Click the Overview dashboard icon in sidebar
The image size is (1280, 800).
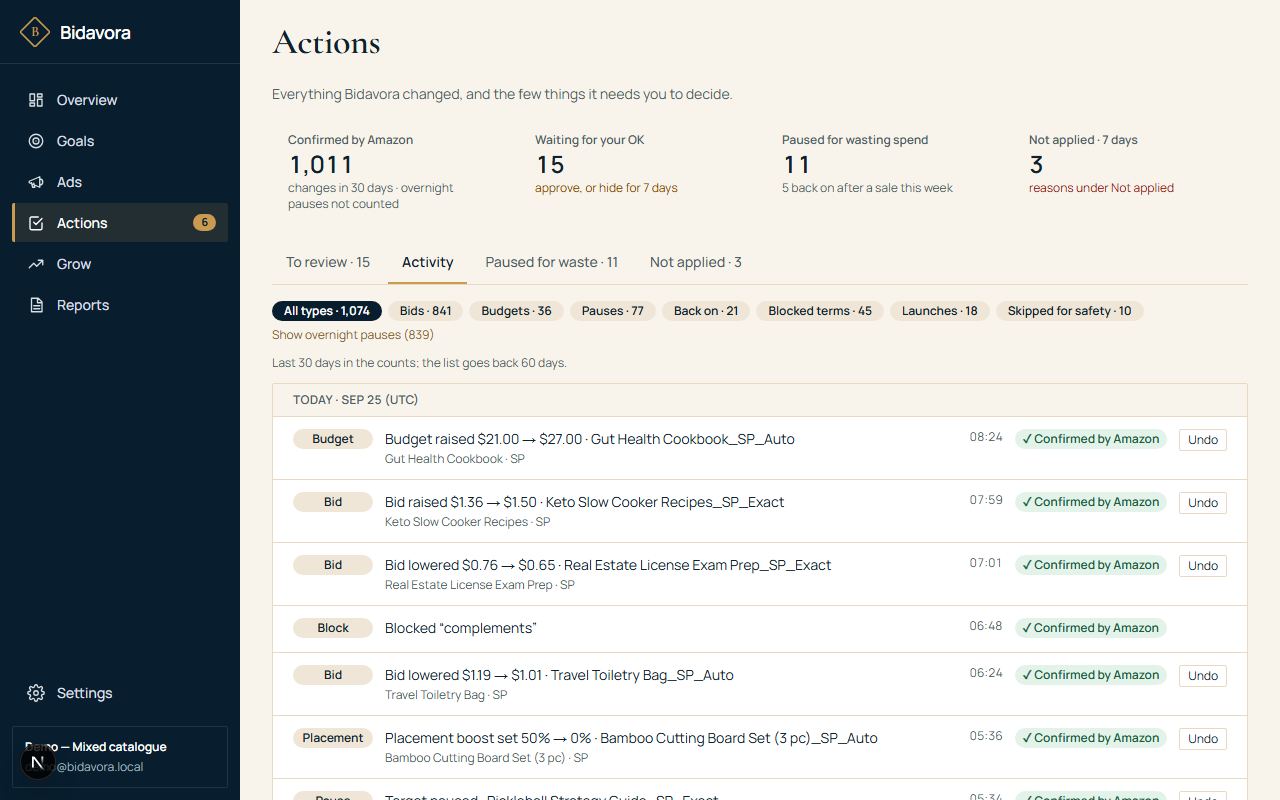(x=36, y=100)
